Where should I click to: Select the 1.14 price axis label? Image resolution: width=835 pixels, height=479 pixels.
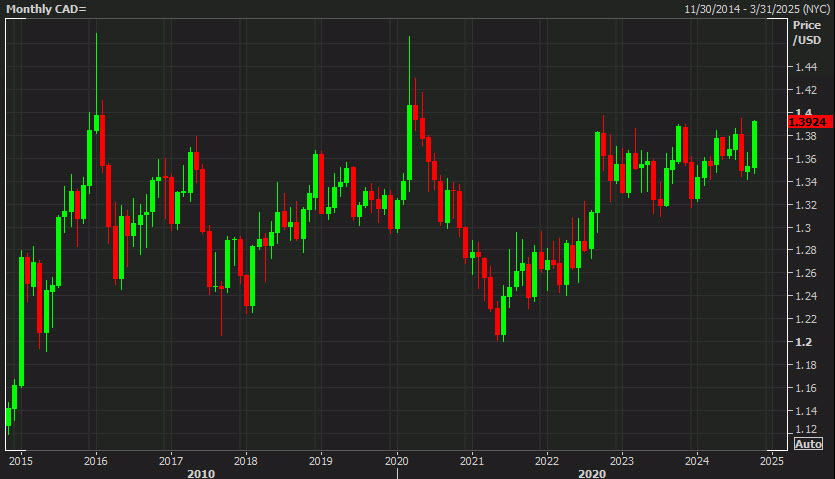tap(806, 411)
